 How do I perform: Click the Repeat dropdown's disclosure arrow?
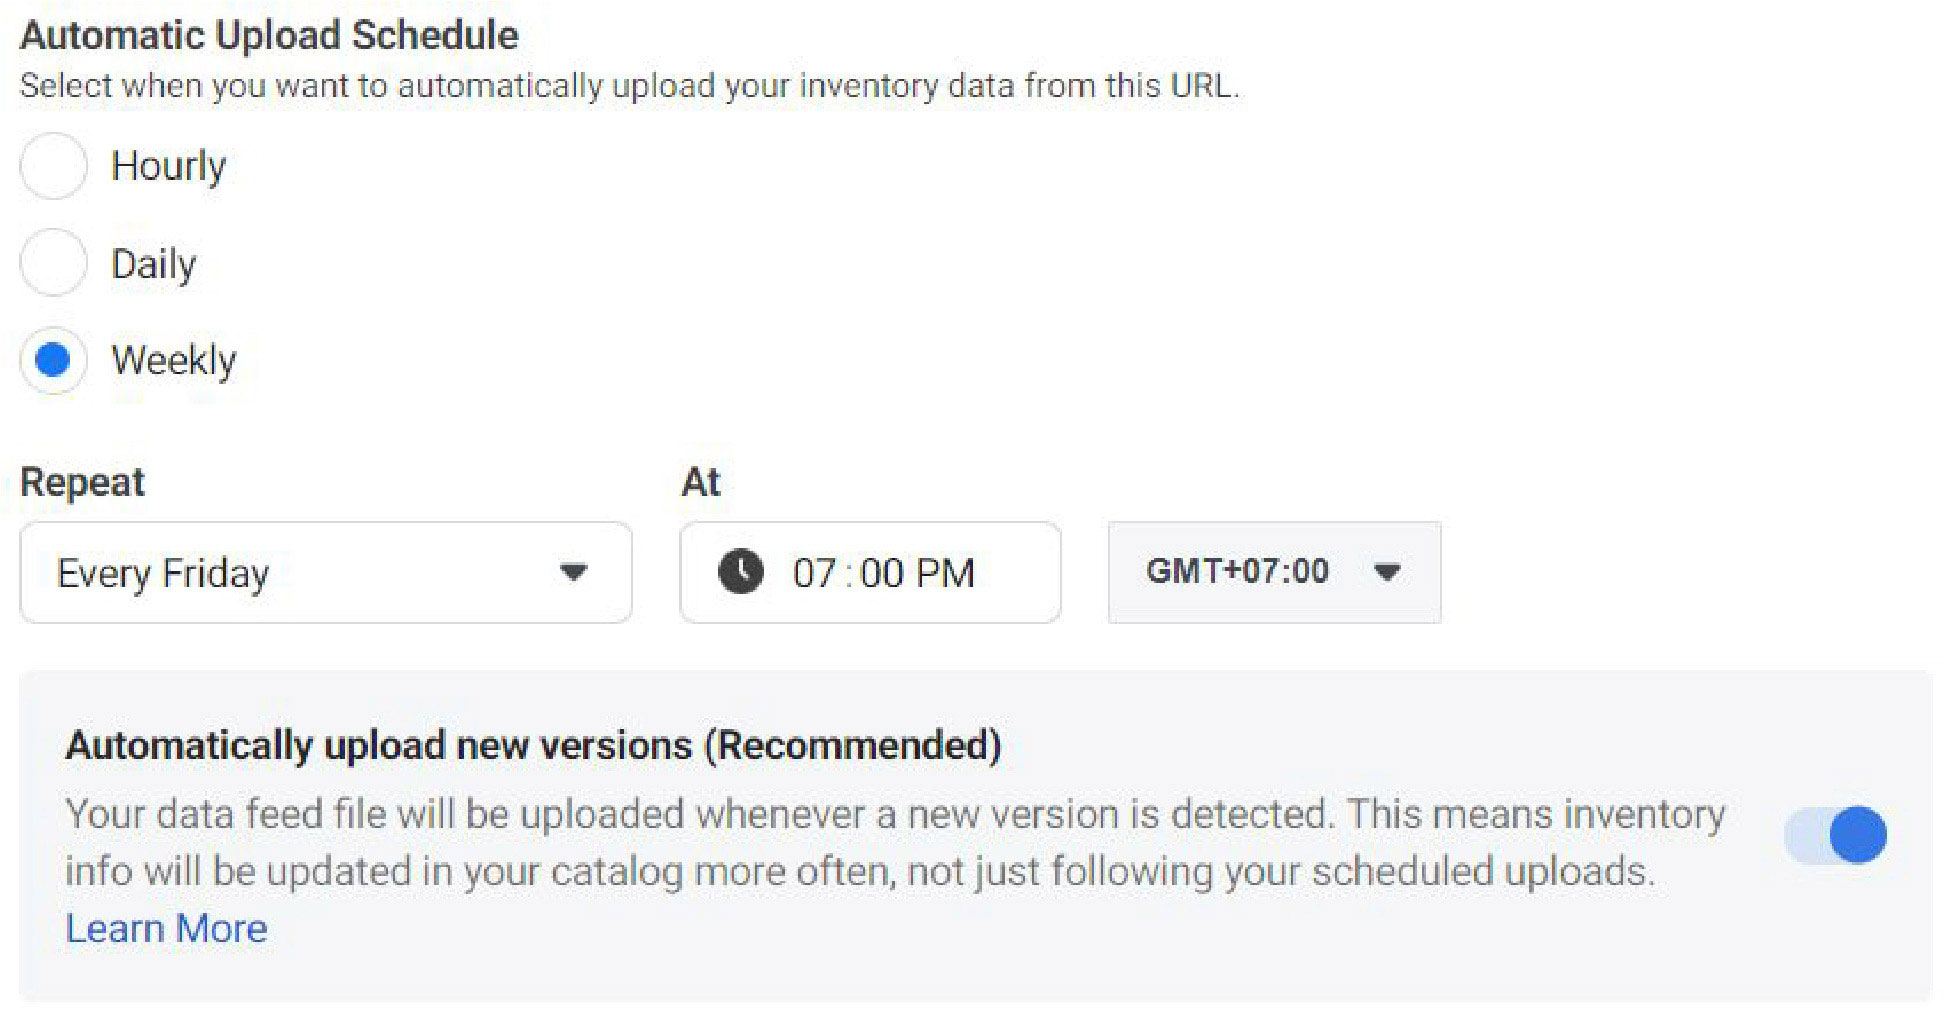click(572, 572)
